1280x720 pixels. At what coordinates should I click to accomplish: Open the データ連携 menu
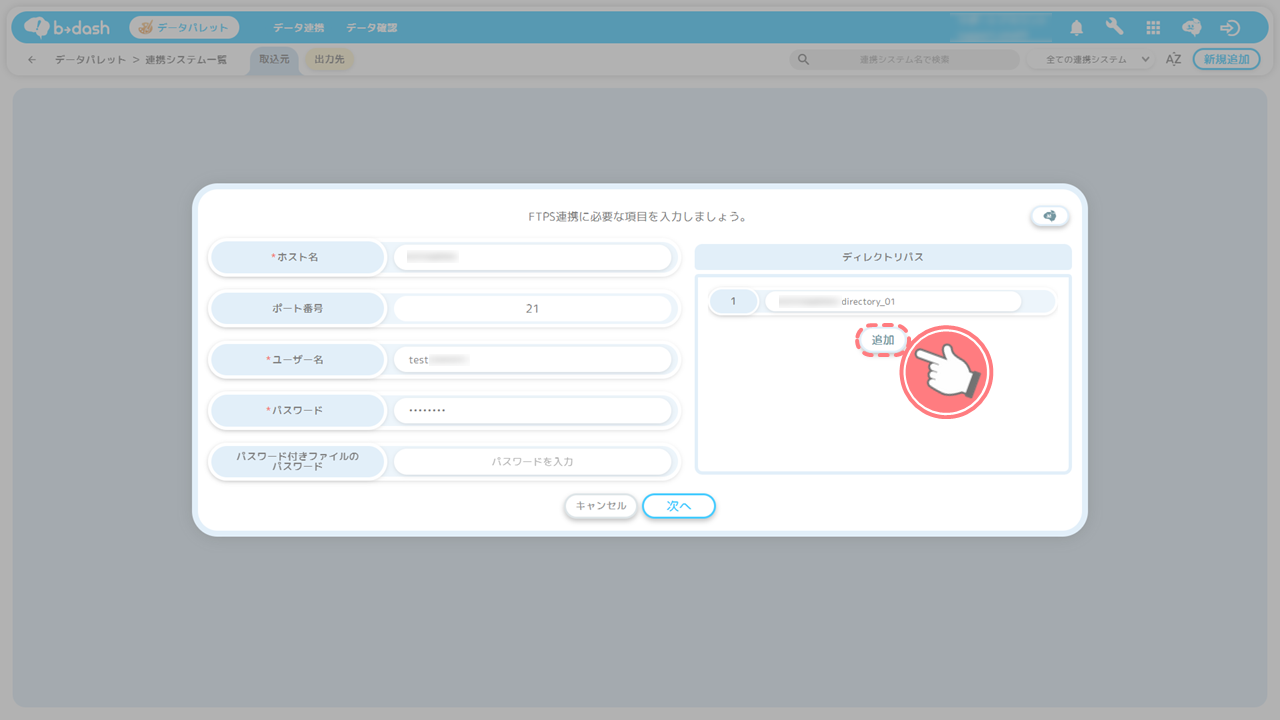coord(298,28)
